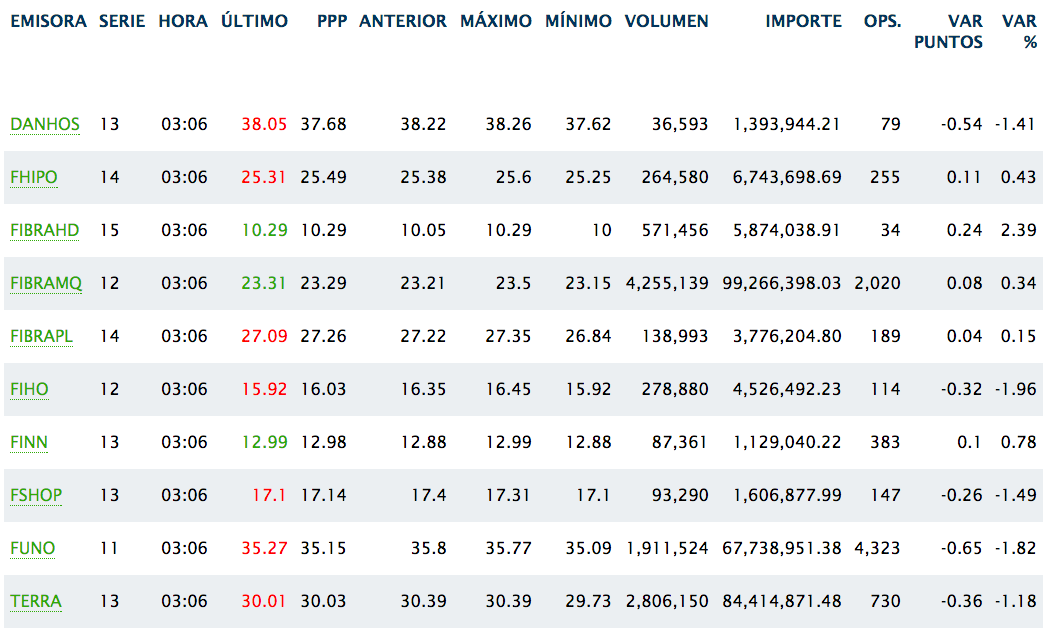Image resolution: width=1050 pixels, height=634 pixels.
Task: Select FIBRAHD percent change 2.39
Action: click(x=1019, y=230)
